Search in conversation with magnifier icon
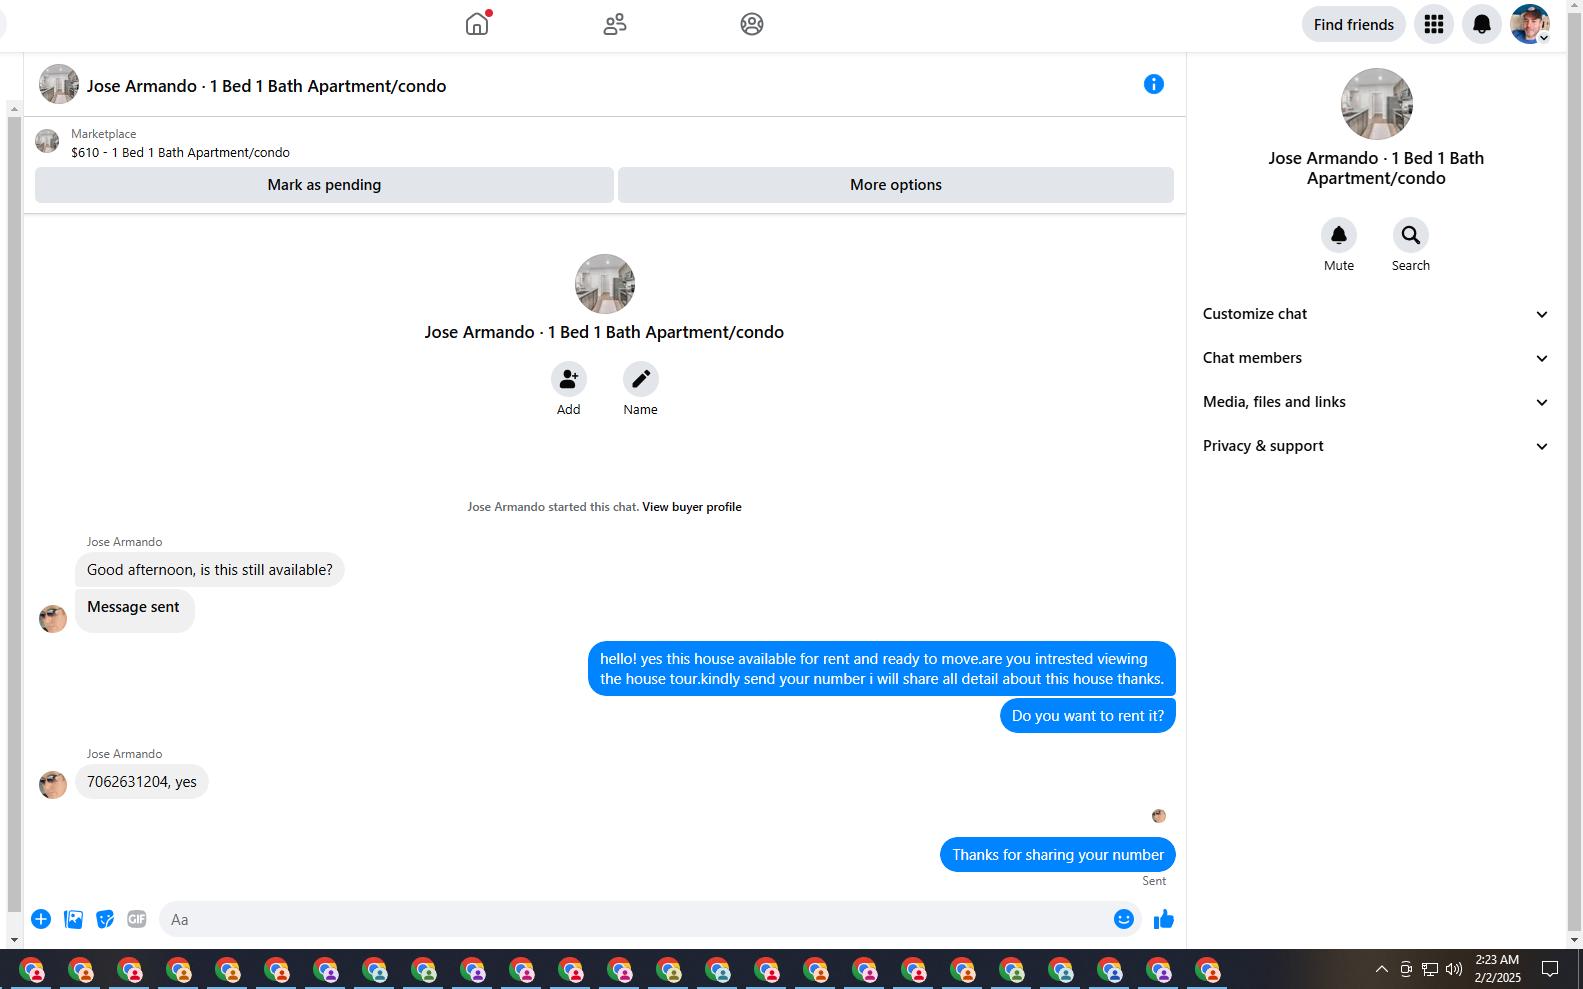1583x989 pixels. coord(1411,235)
